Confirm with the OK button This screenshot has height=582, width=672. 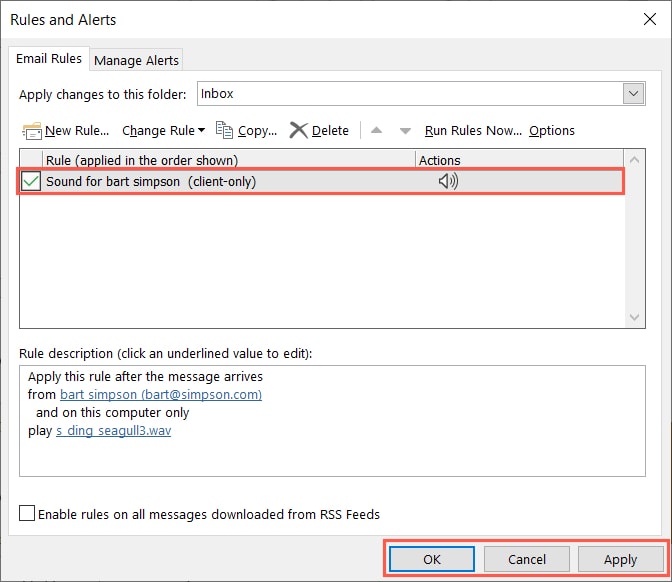tap(432, 559)
